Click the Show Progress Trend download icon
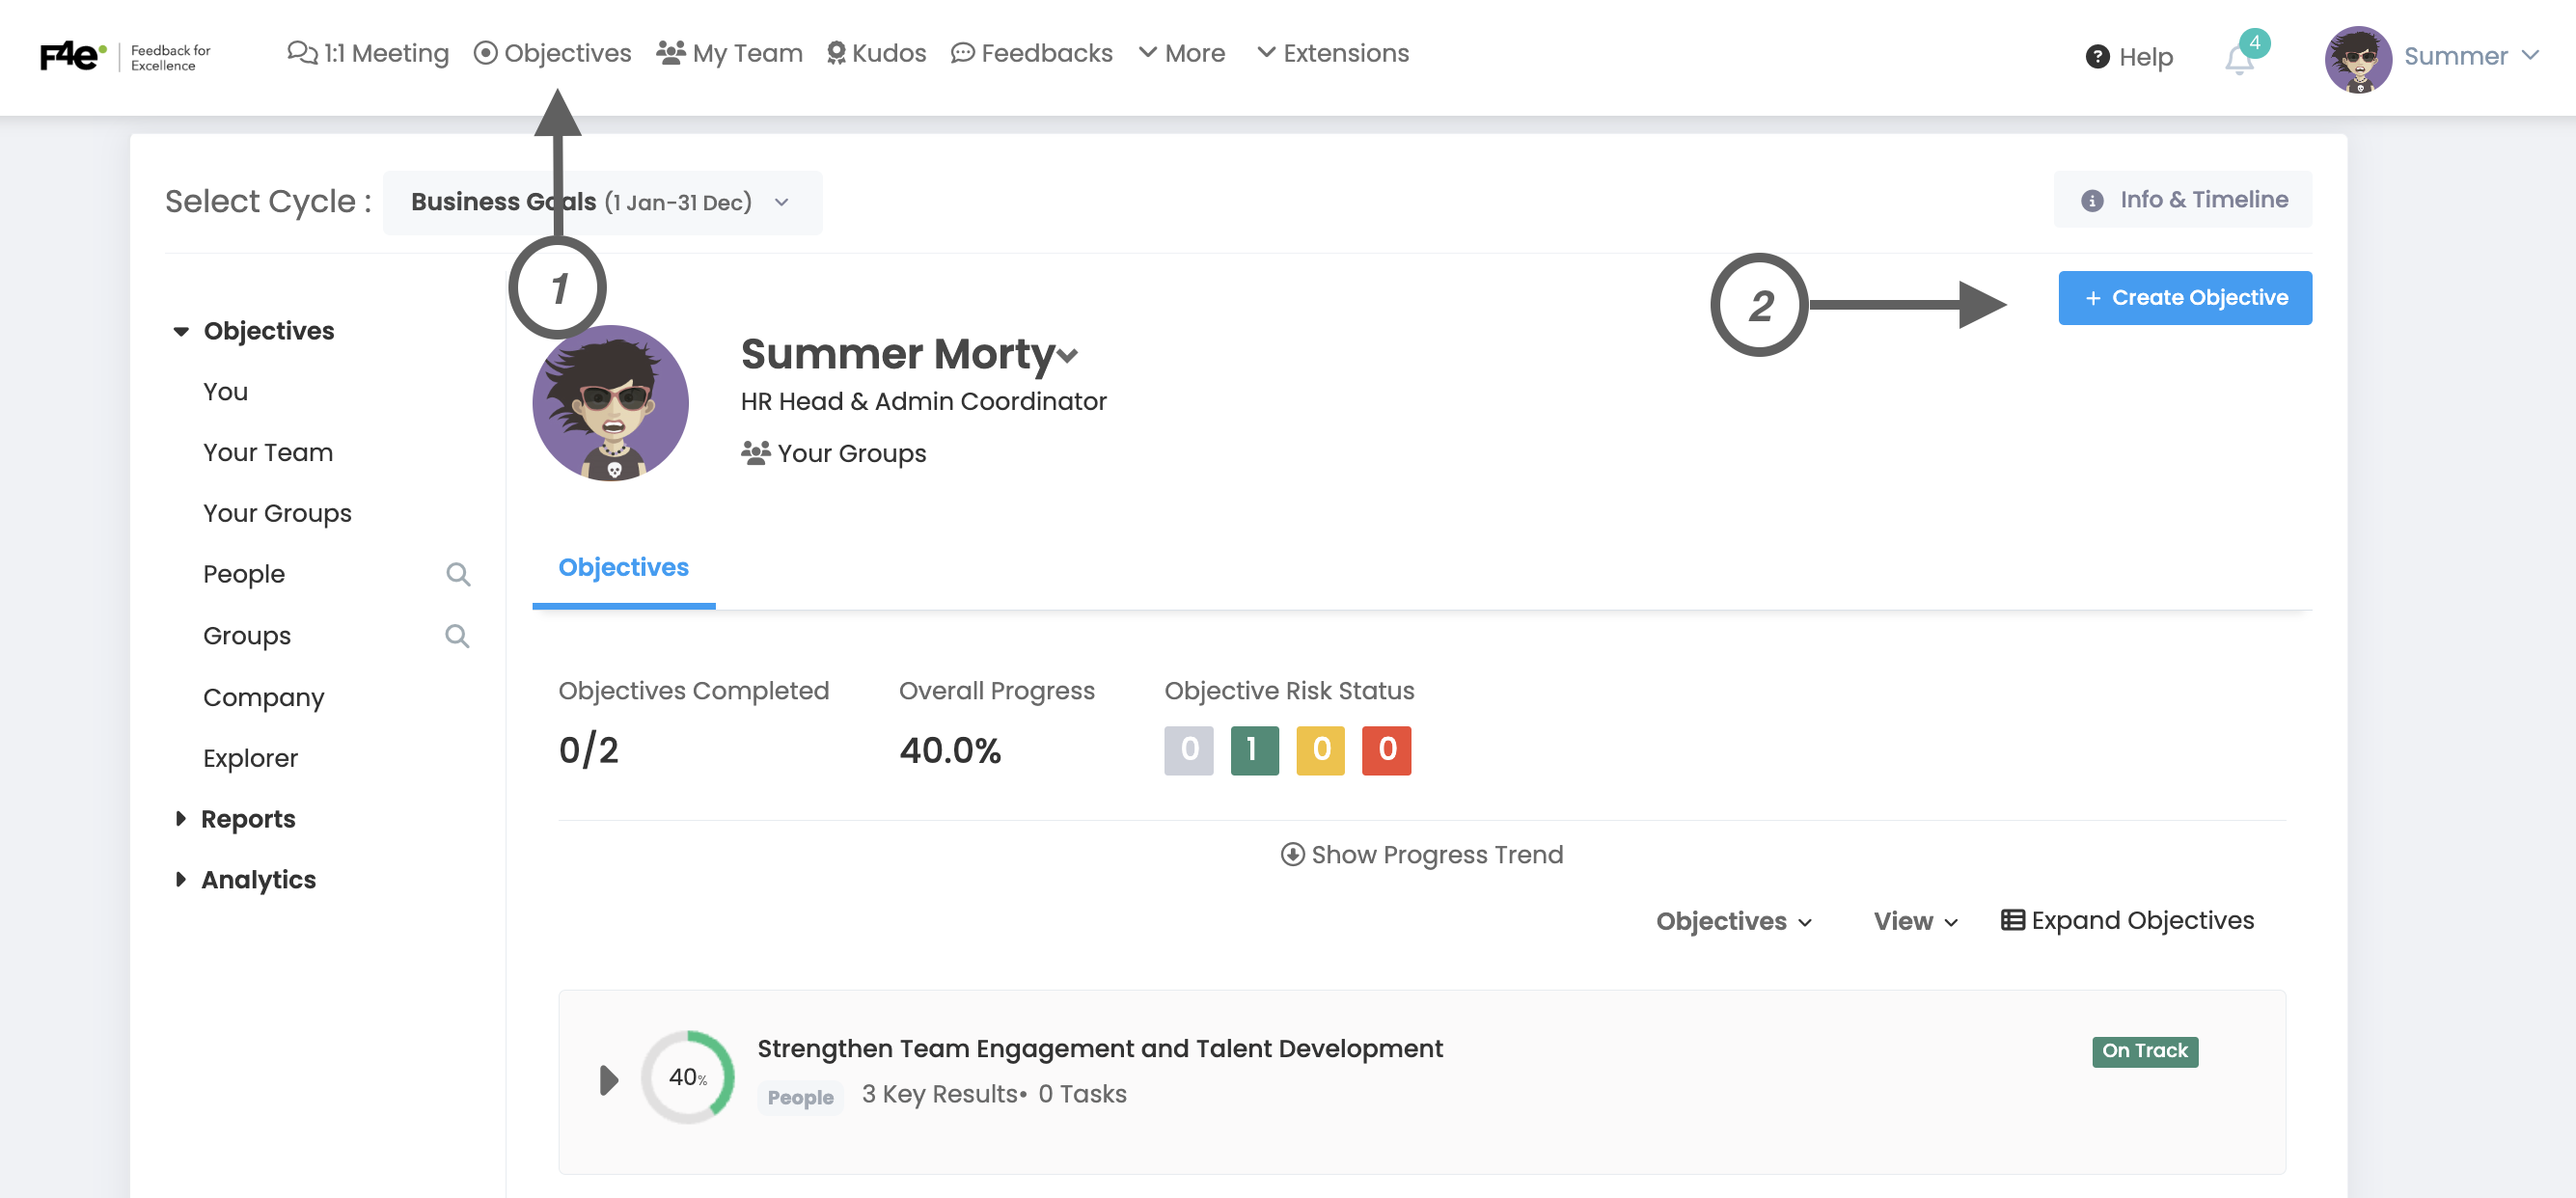This screenshot has height=1198, width=2576. [1292, 854]
